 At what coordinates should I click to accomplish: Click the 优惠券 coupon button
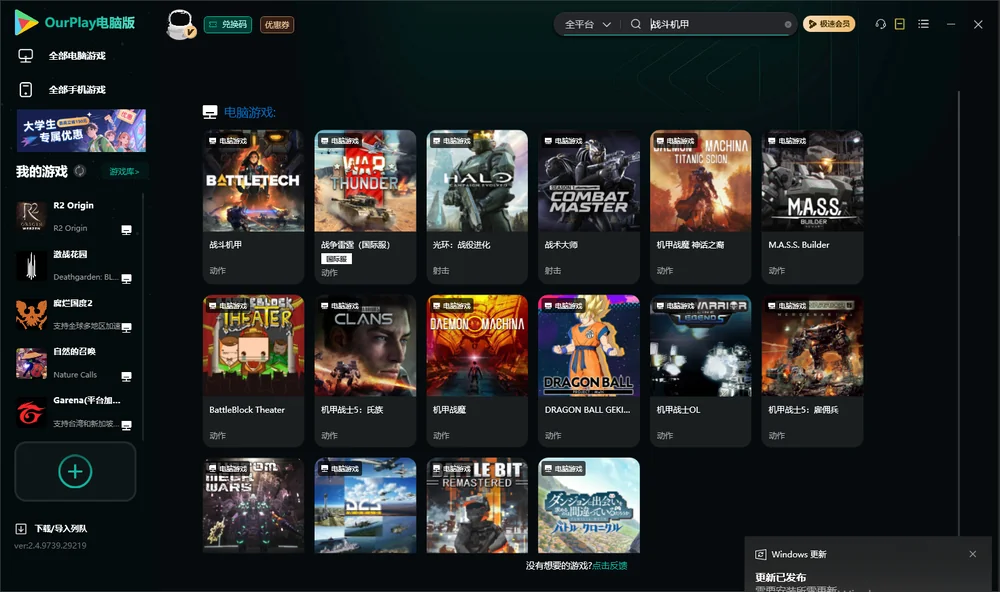click(x=277, y=25)
